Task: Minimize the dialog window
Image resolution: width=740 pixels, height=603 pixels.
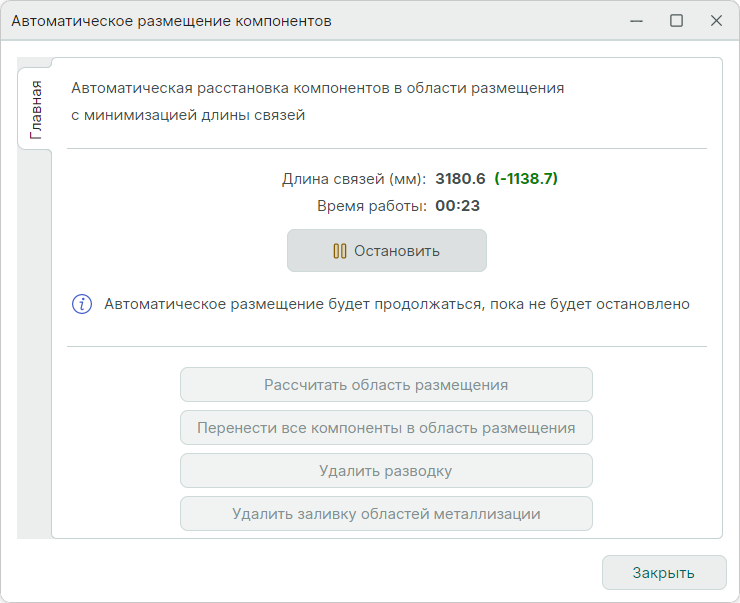Action: (637, 20)
